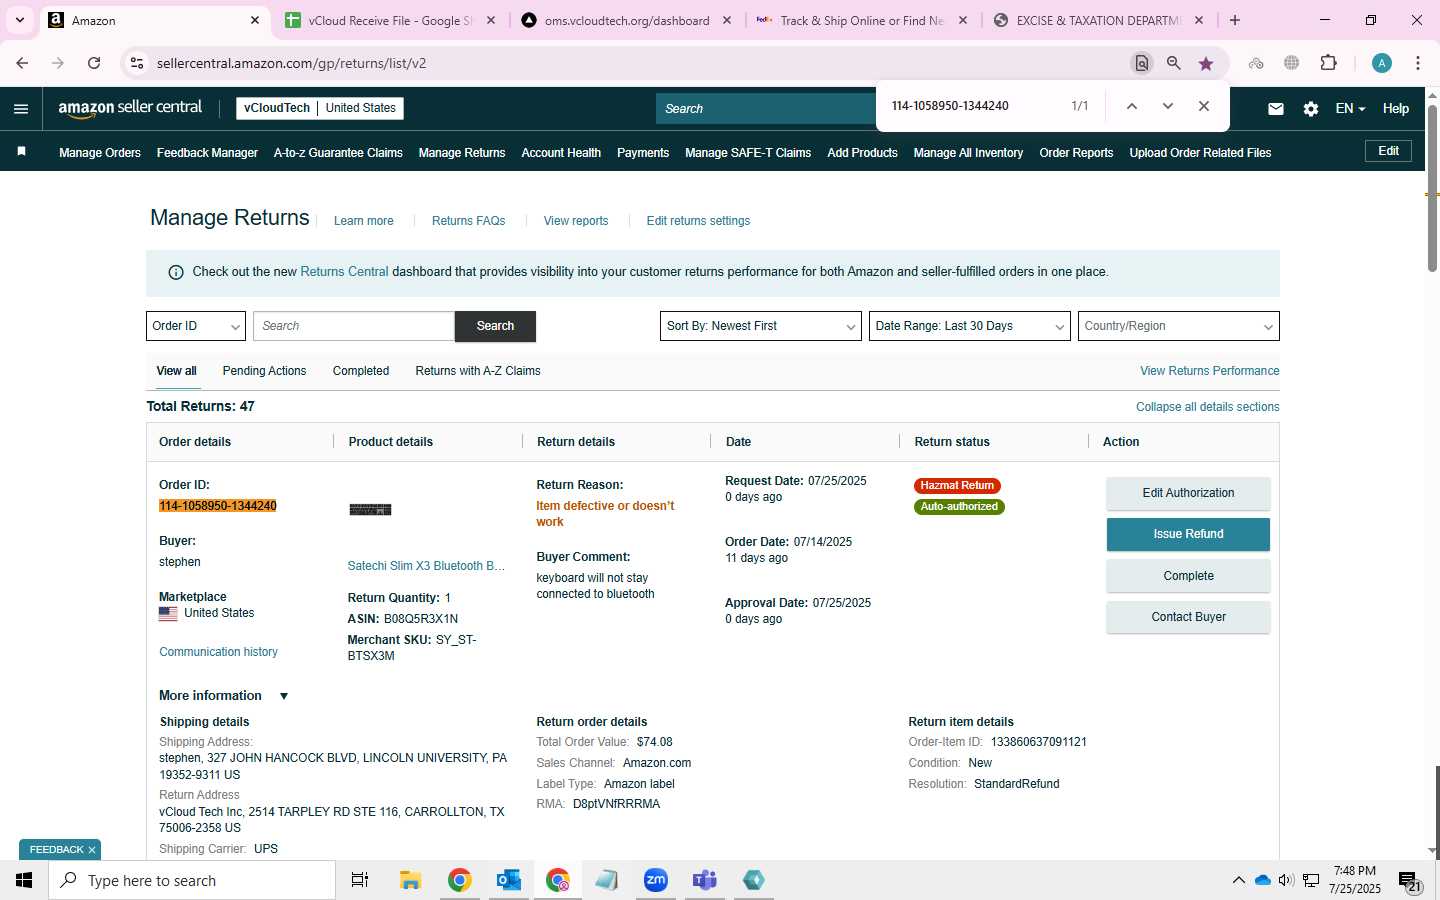Click the black Search button
Viewport: 1440px width, 900px height.
pyautogui.click(x=495, y=326)
